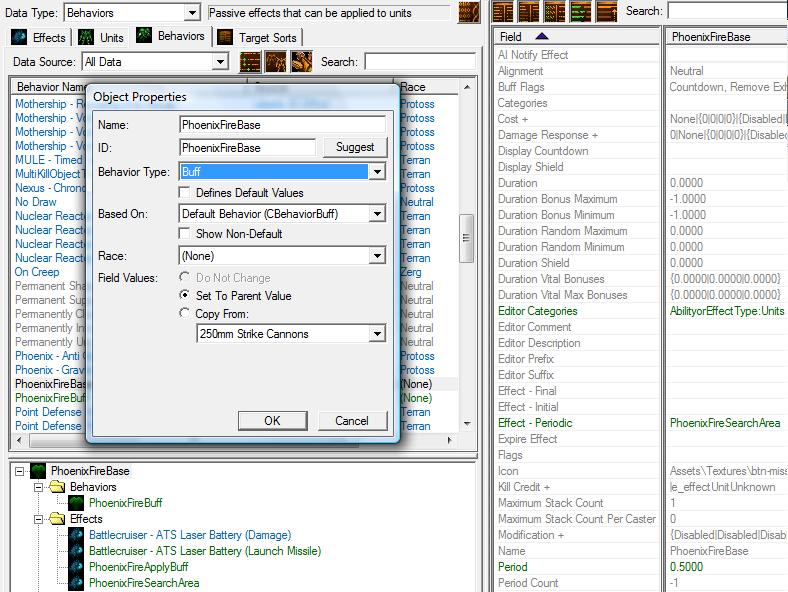Click third orange icon left of Search label

(302, 62)
